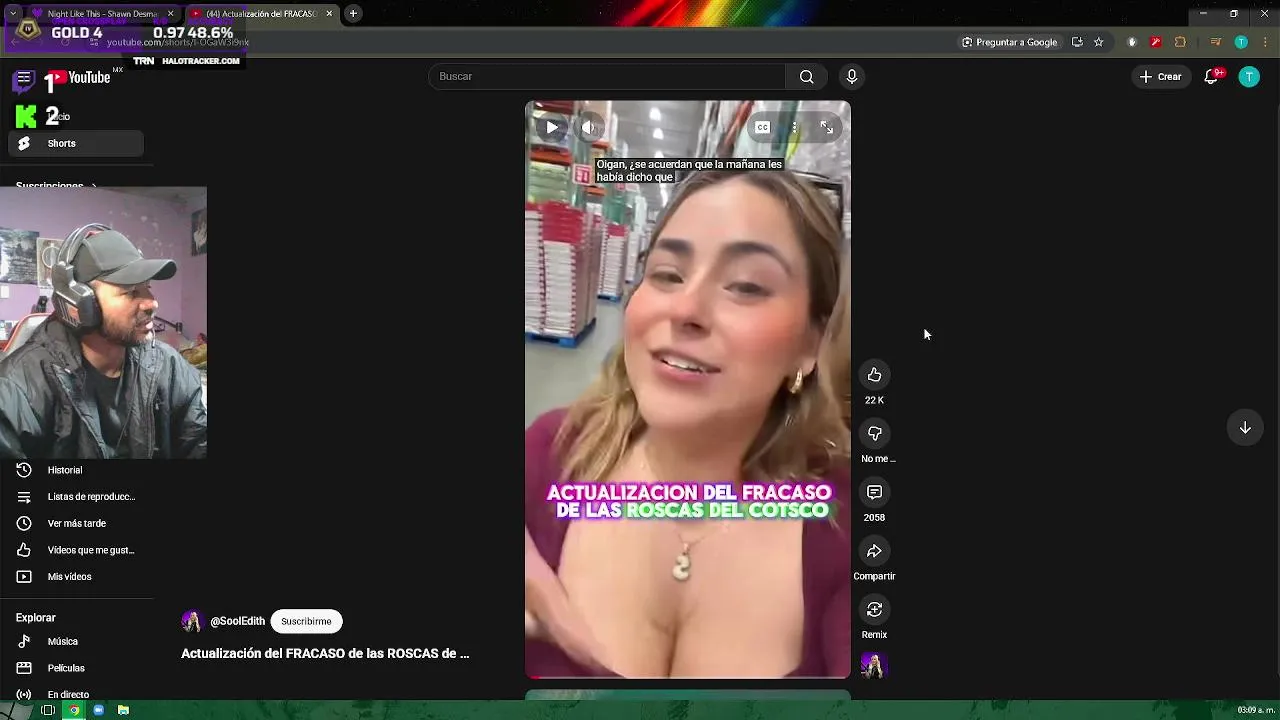This screenshot has height=720, width=1280.
Task: Mute the Shorts video volume
Action: pos(589,127)
